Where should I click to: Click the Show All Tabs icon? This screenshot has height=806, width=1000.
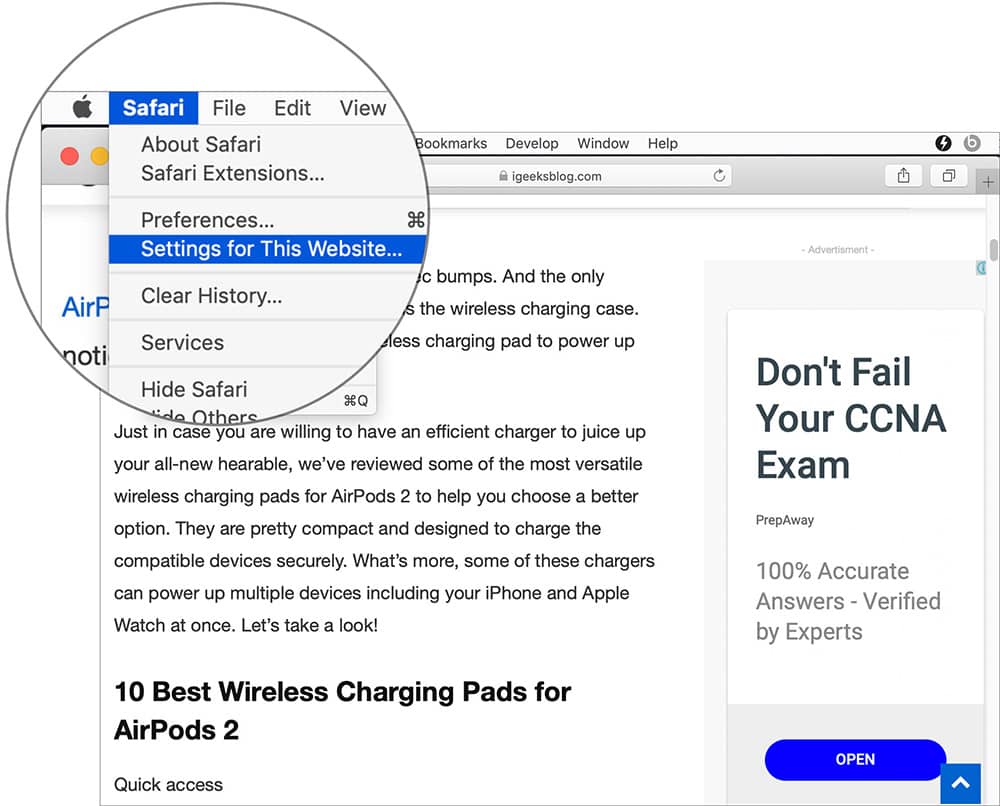coord(948,175)
